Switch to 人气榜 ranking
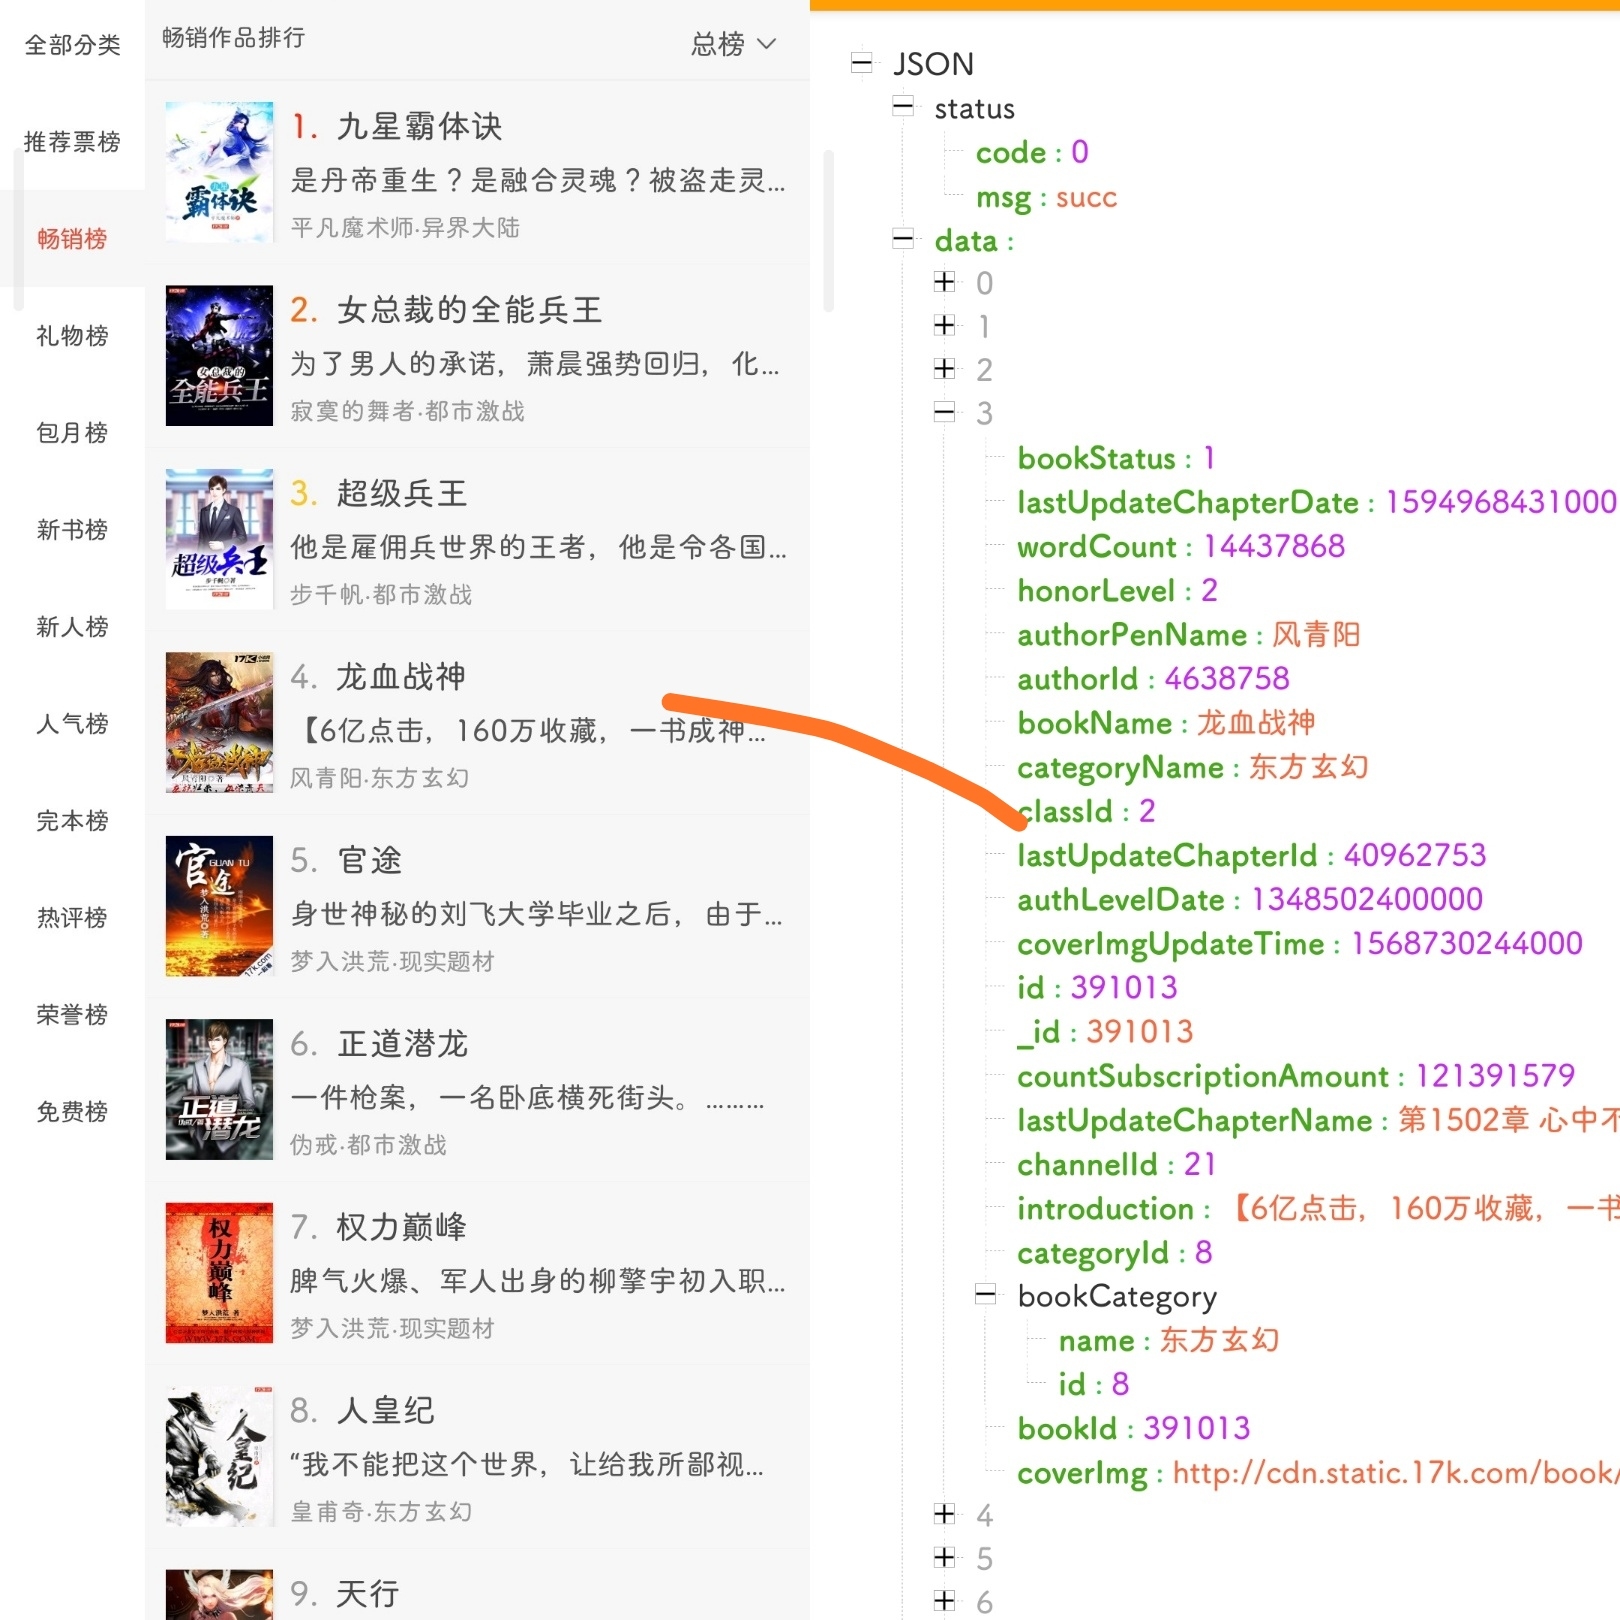Viewport: 1620px width, 1620px height. point(71,724)
